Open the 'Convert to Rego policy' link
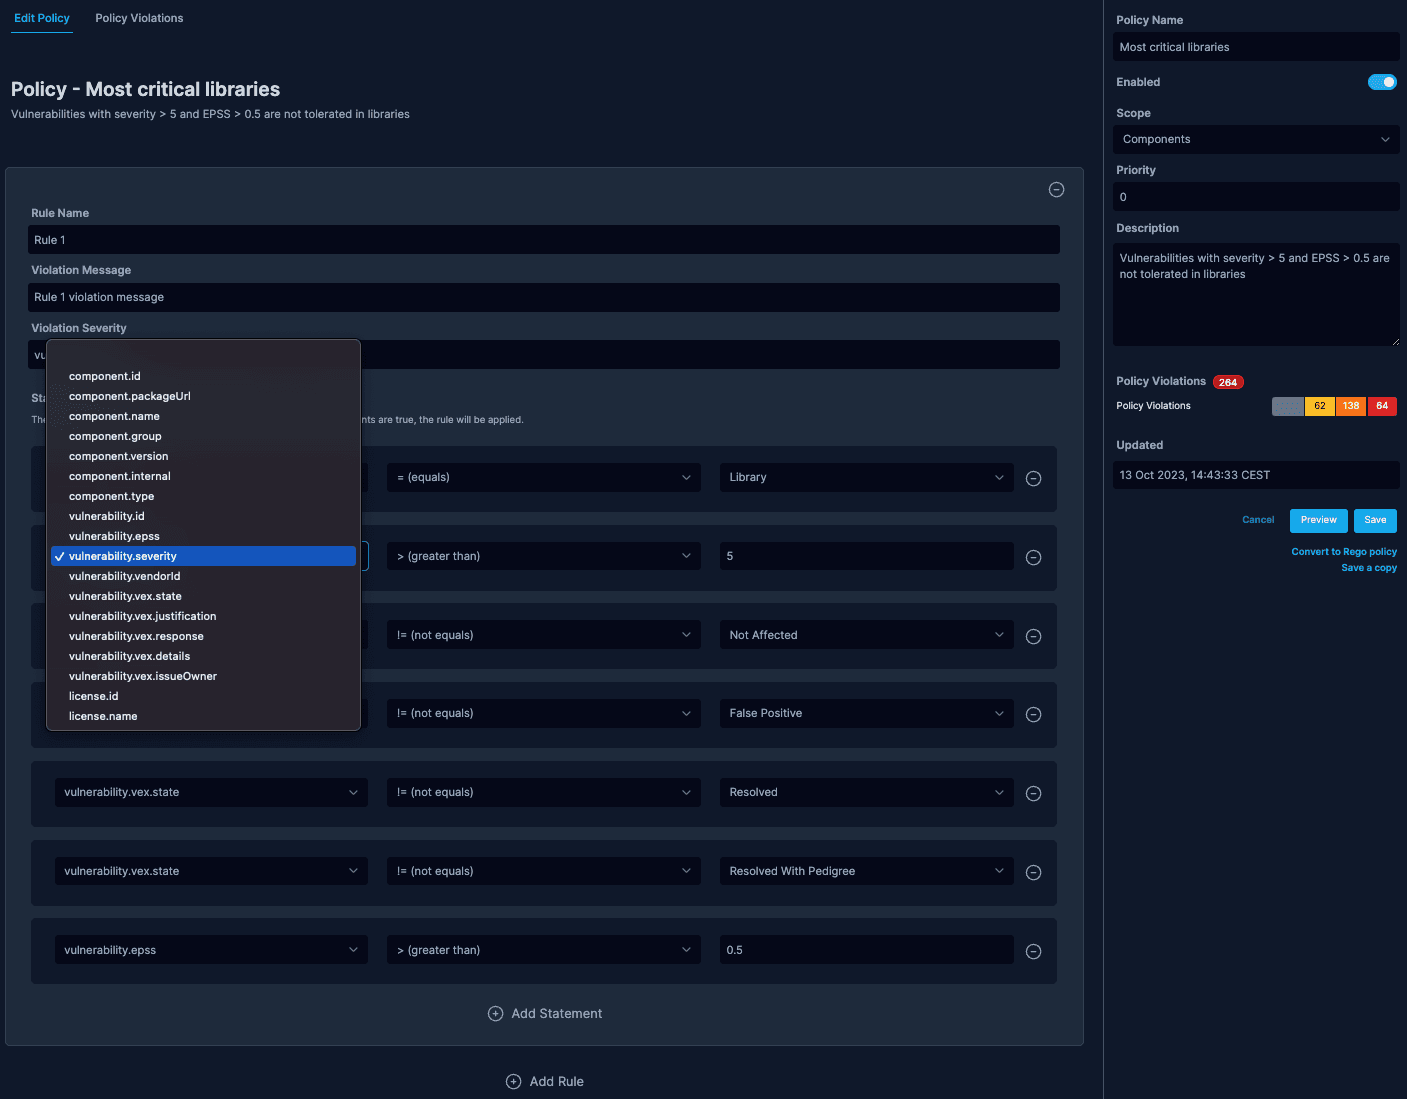 tap(1344, 551)
